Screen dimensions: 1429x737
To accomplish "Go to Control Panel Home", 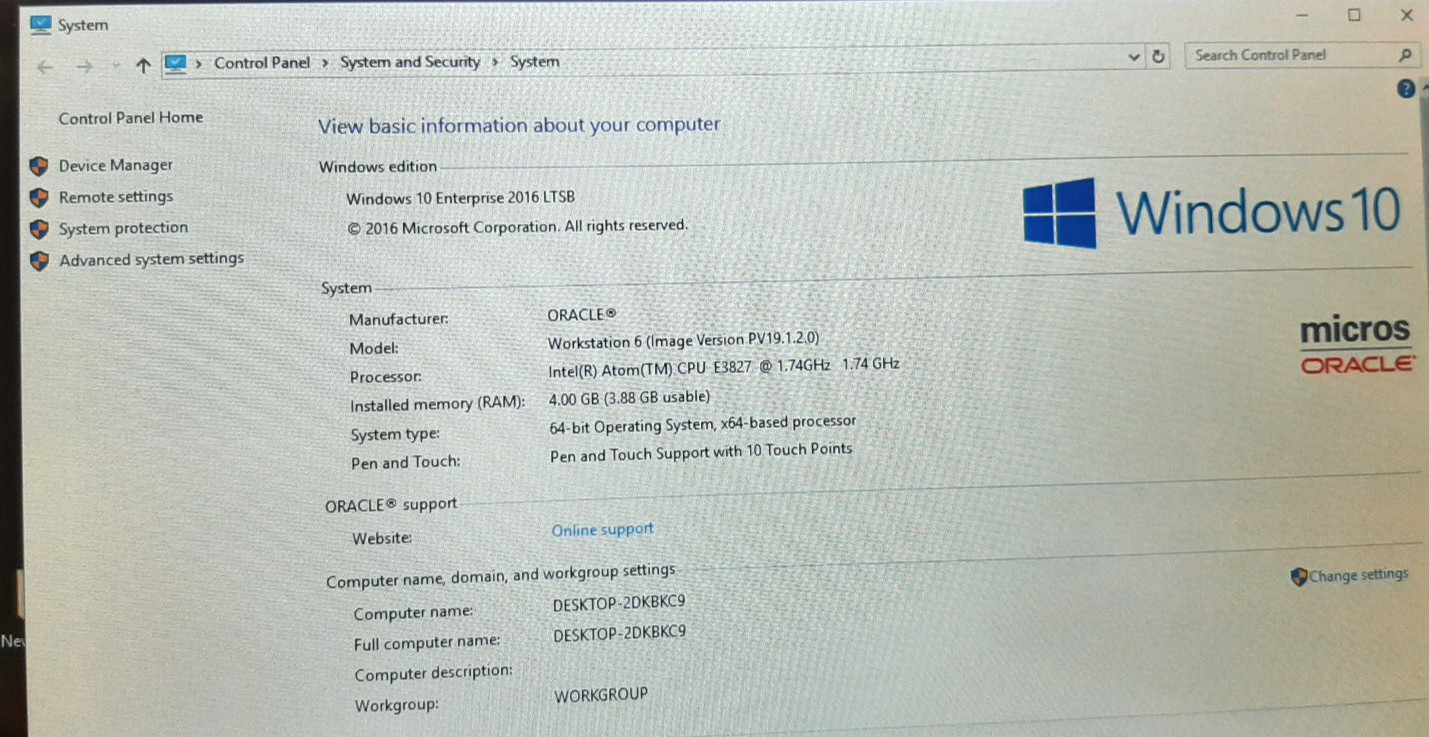I will [130, 118].
